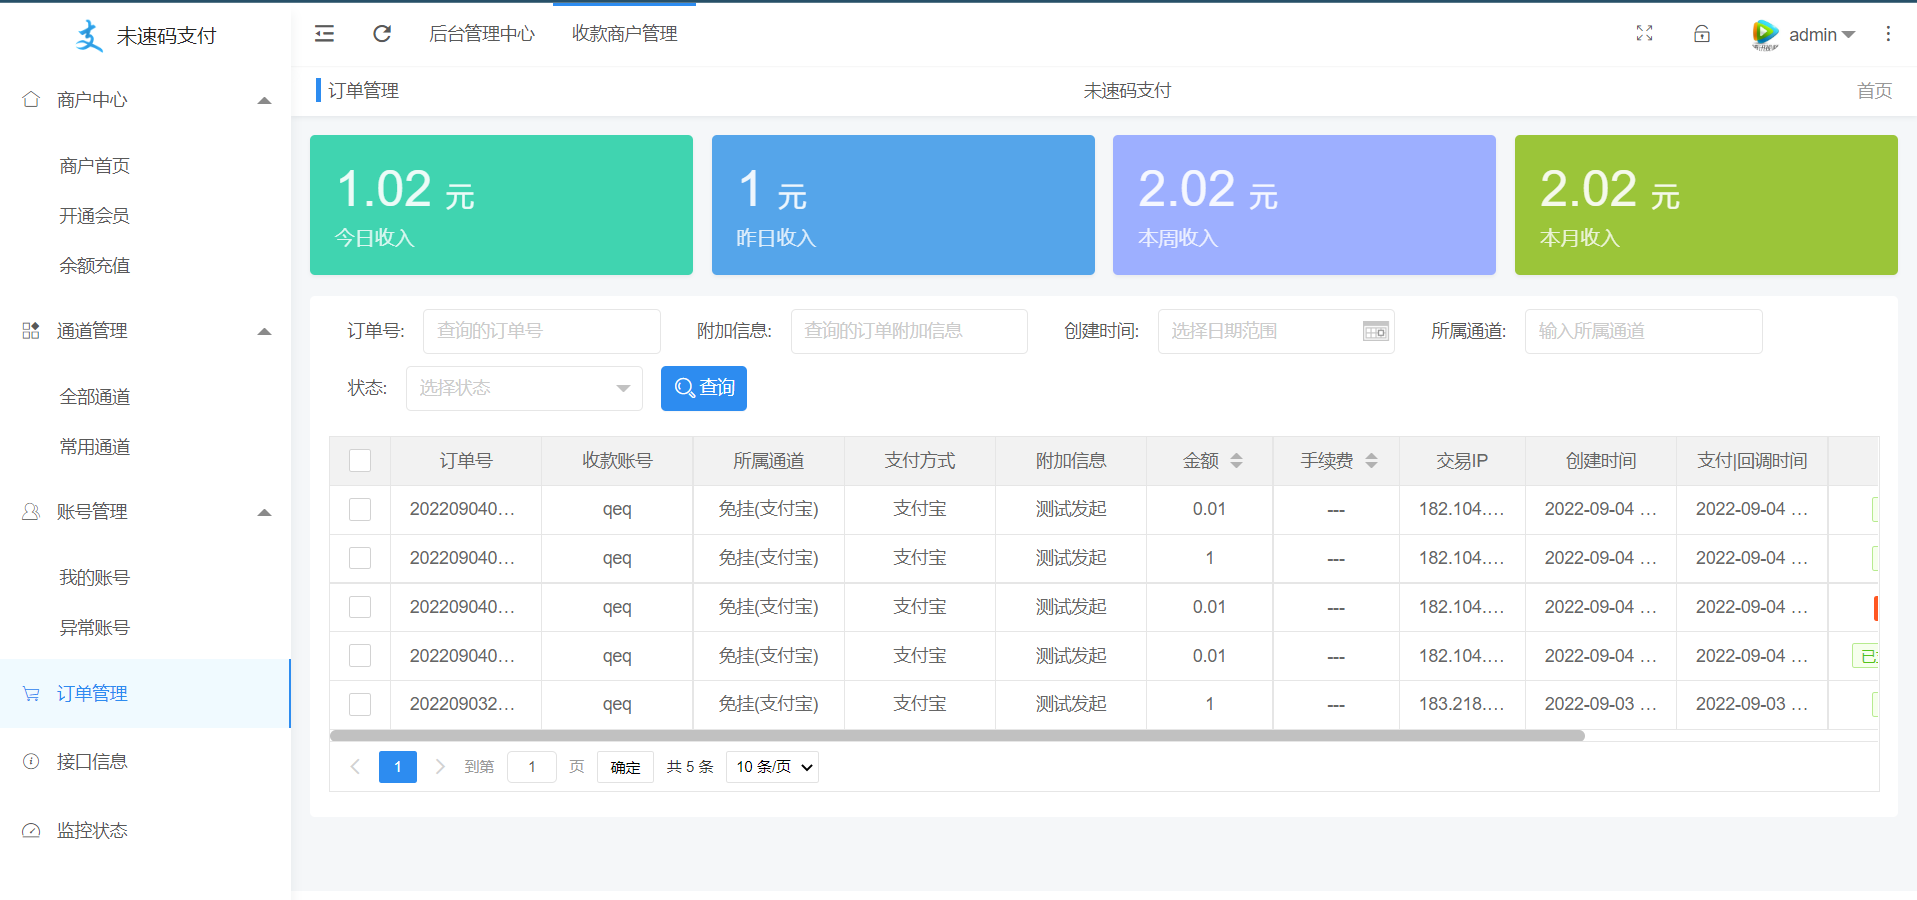Click the 首页 breadcrumb link
The height and width of the screenshot is (900, 1917).
coord(1874,91)
